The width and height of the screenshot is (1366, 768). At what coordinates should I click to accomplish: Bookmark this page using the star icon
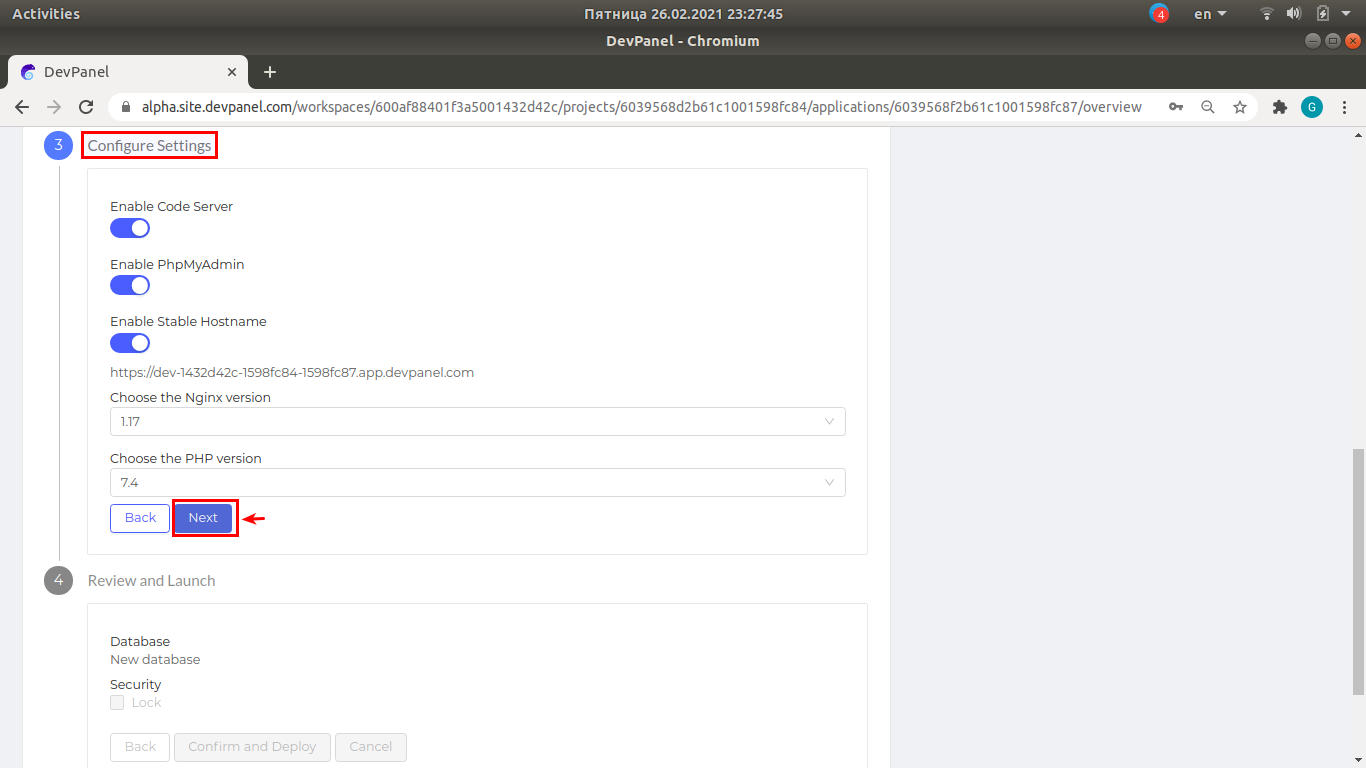click(1240, 106)
